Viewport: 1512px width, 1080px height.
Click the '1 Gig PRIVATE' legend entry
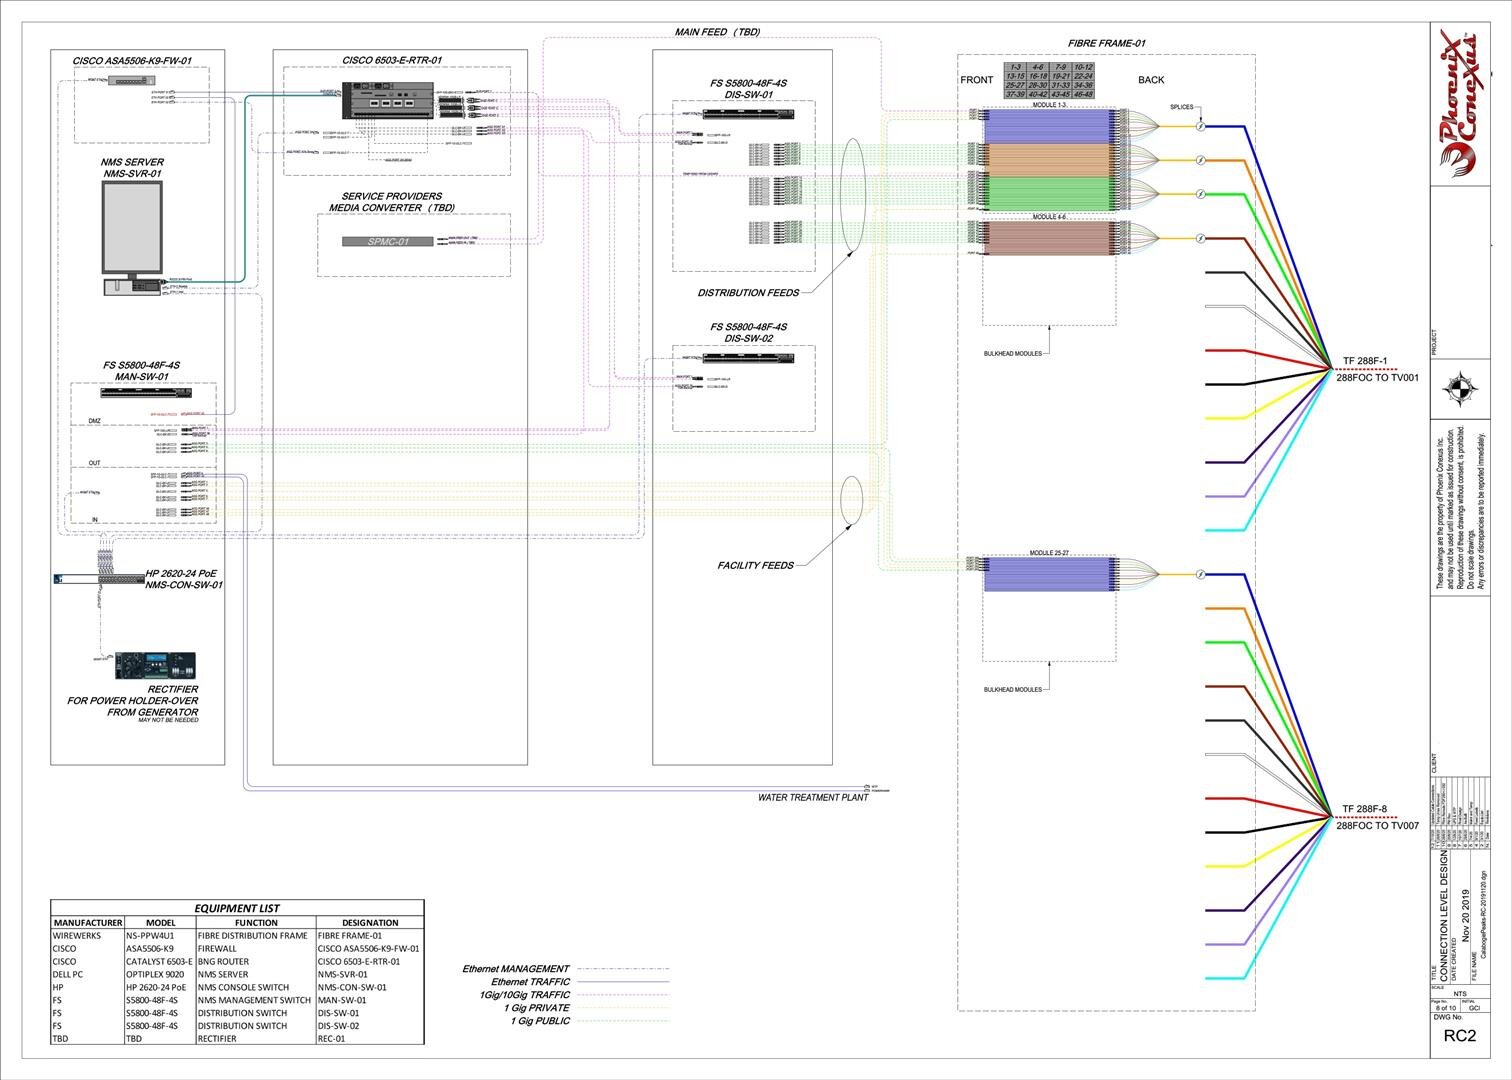pos(537,1008)
